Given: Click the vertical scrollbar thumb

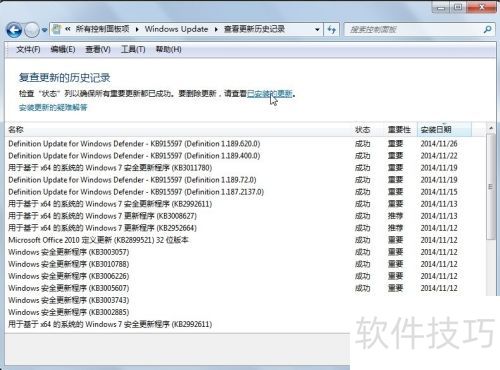Looking at the screenshot, I should (x=490, y=187).
